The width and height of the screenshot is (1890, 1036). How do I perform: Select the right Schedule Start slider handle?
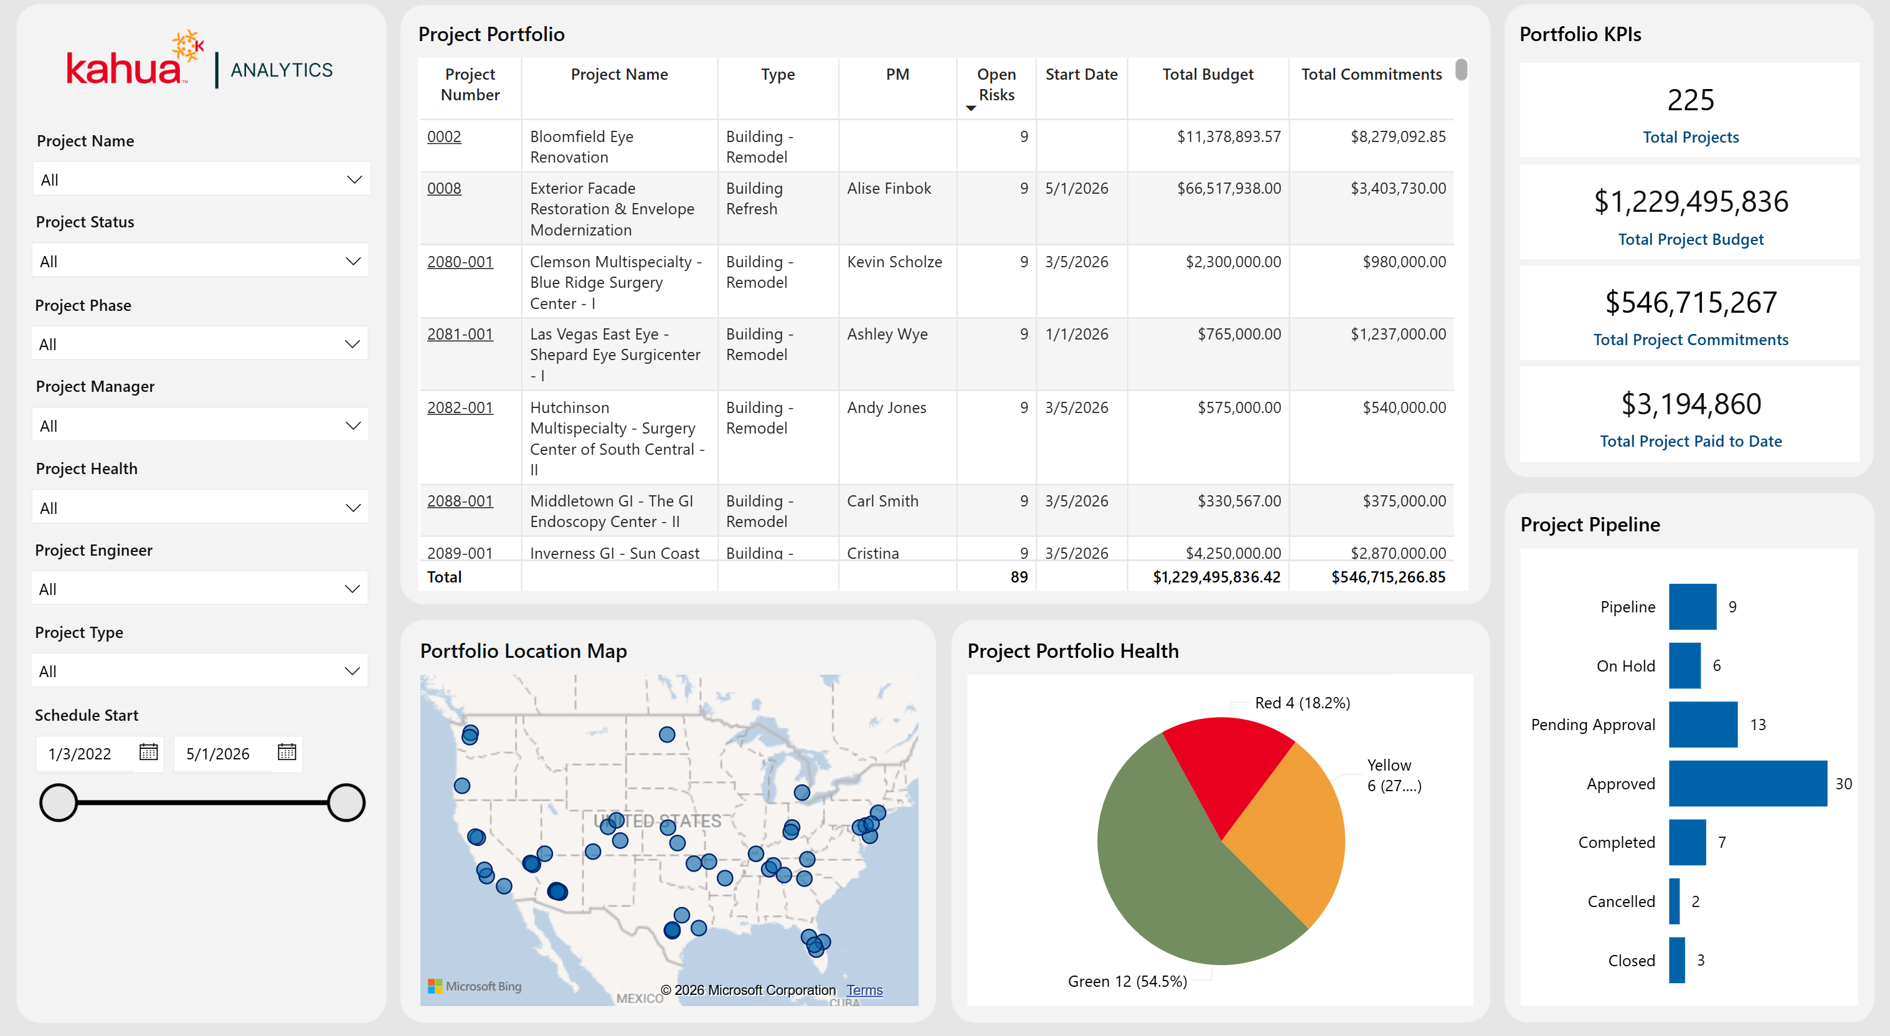346,802
